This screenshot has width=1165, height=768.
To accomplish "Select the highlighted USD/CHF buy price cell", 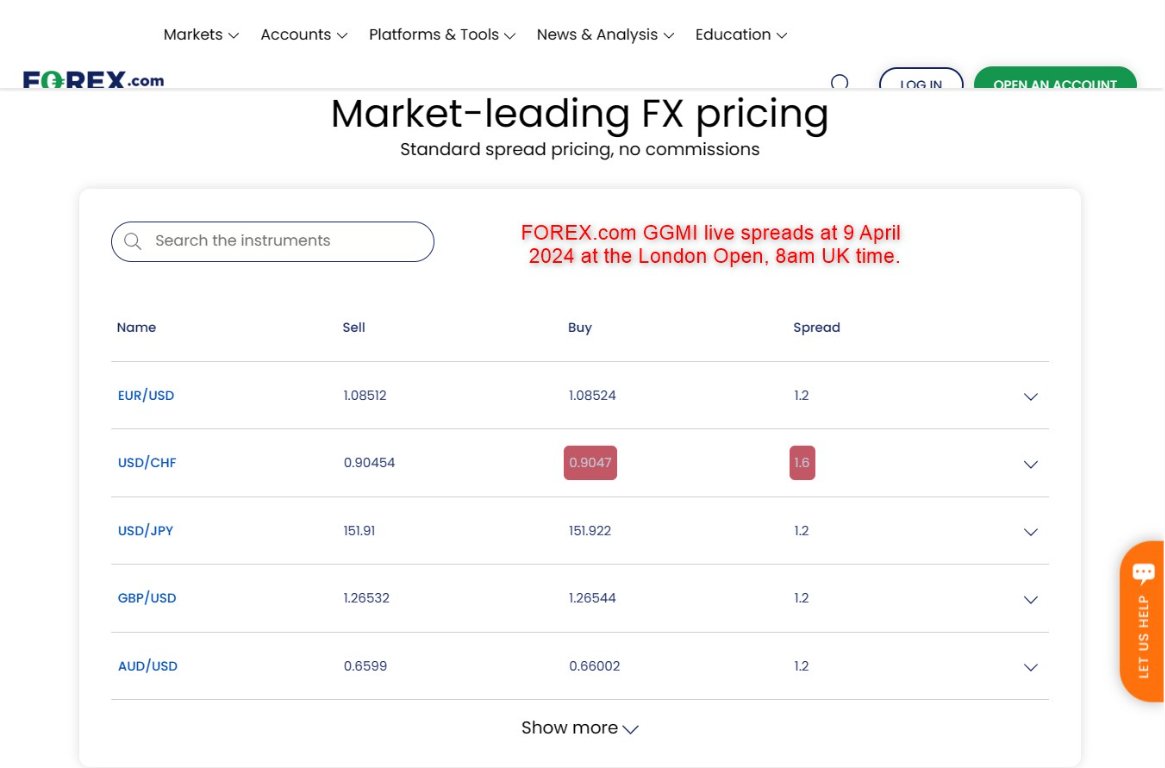I will click(x=590, y=462).
